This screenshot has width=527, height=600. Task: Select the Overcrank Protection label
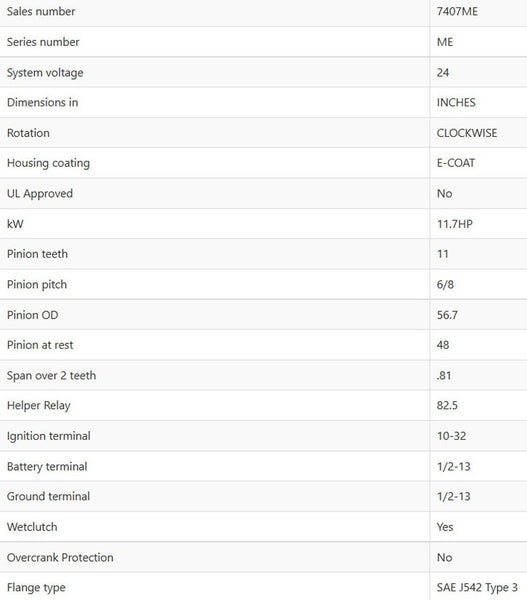(x=60, y=558)
